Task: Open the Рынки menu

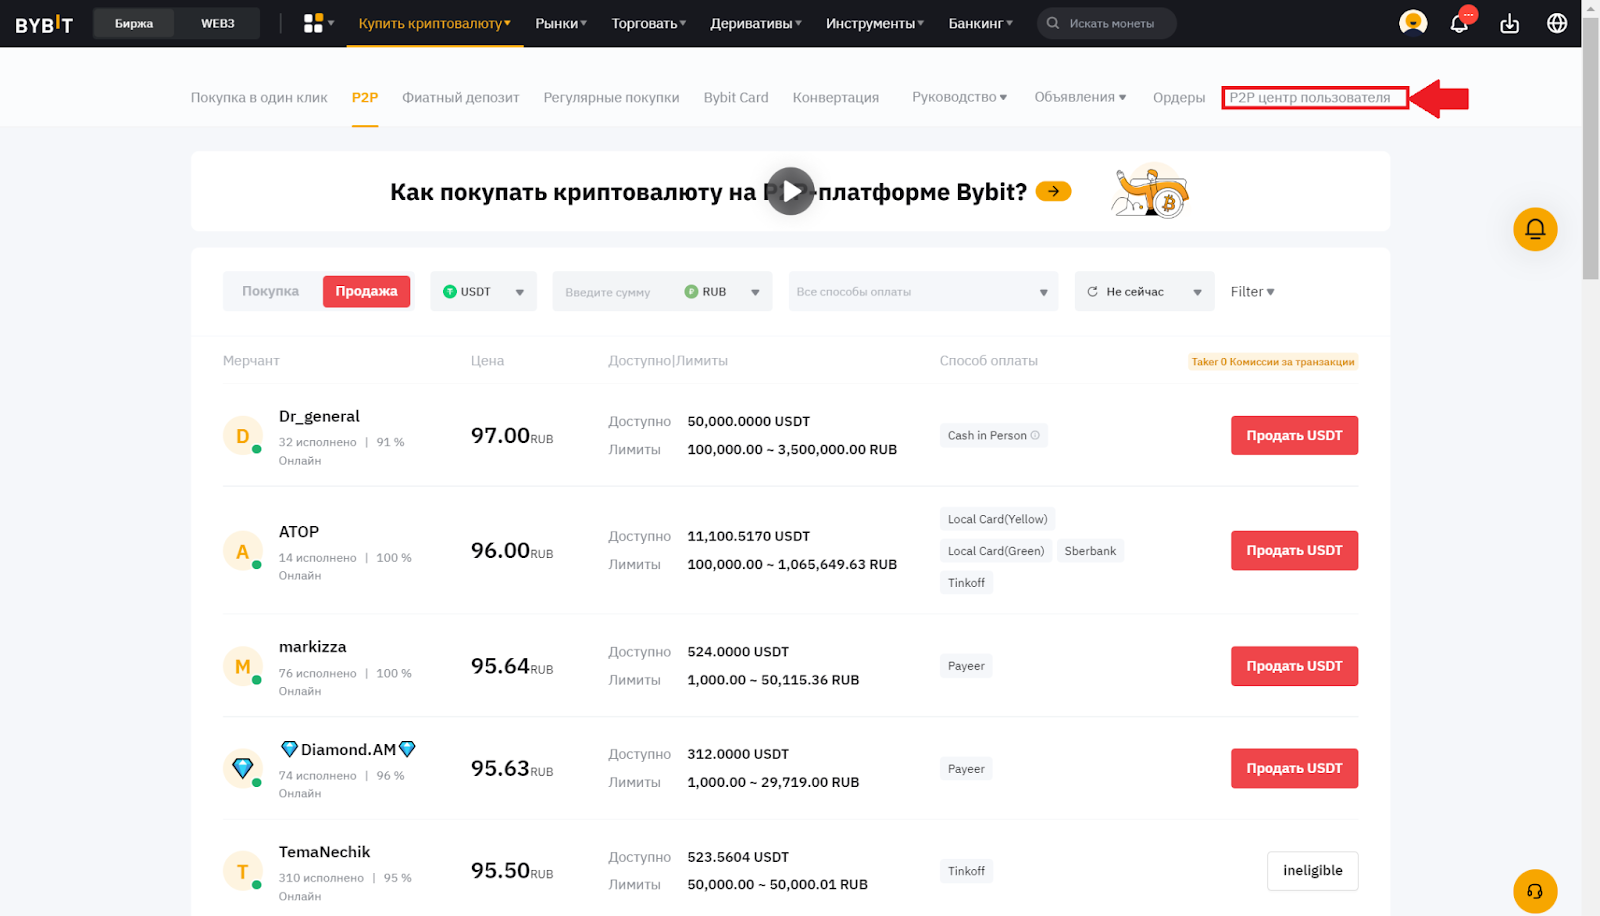Action: pos(561,23)
